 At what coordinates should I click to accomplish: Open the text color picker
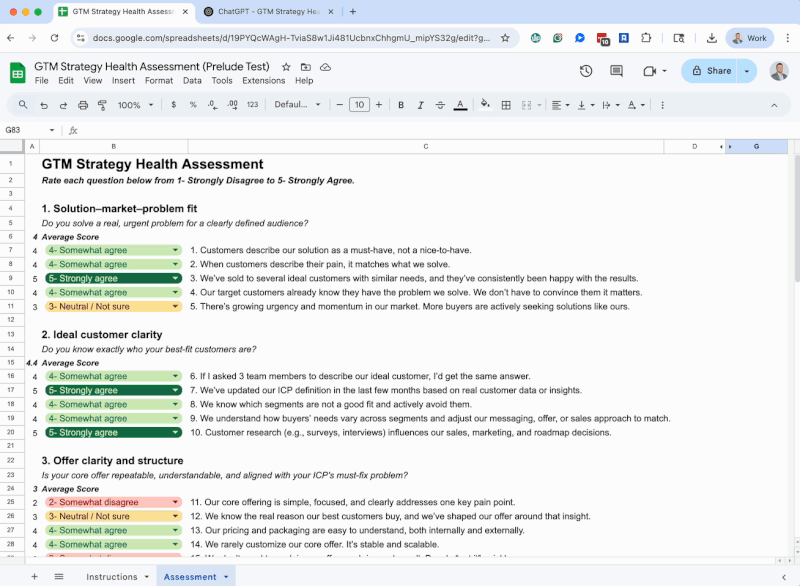(x=460, y=105)
